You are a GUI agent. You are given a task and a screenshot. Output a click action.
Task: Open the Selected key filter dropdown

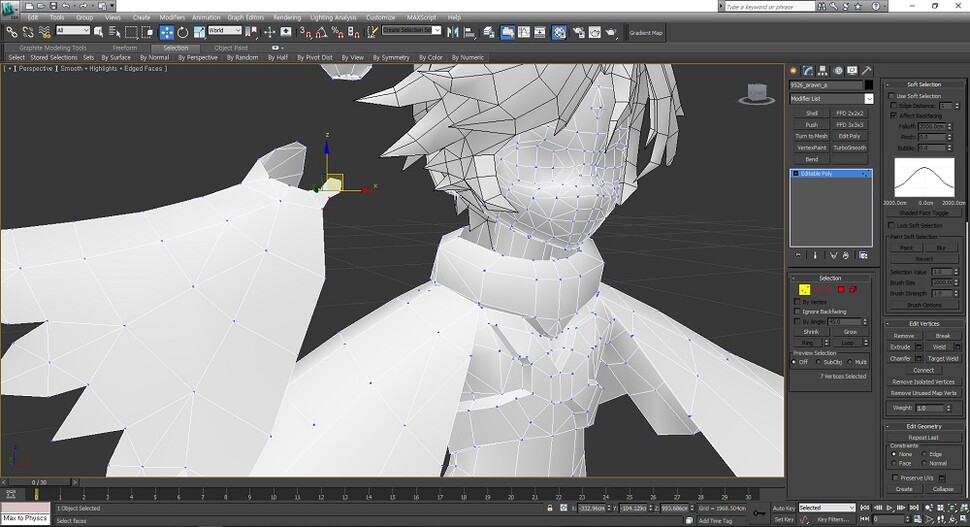[826, 508]
